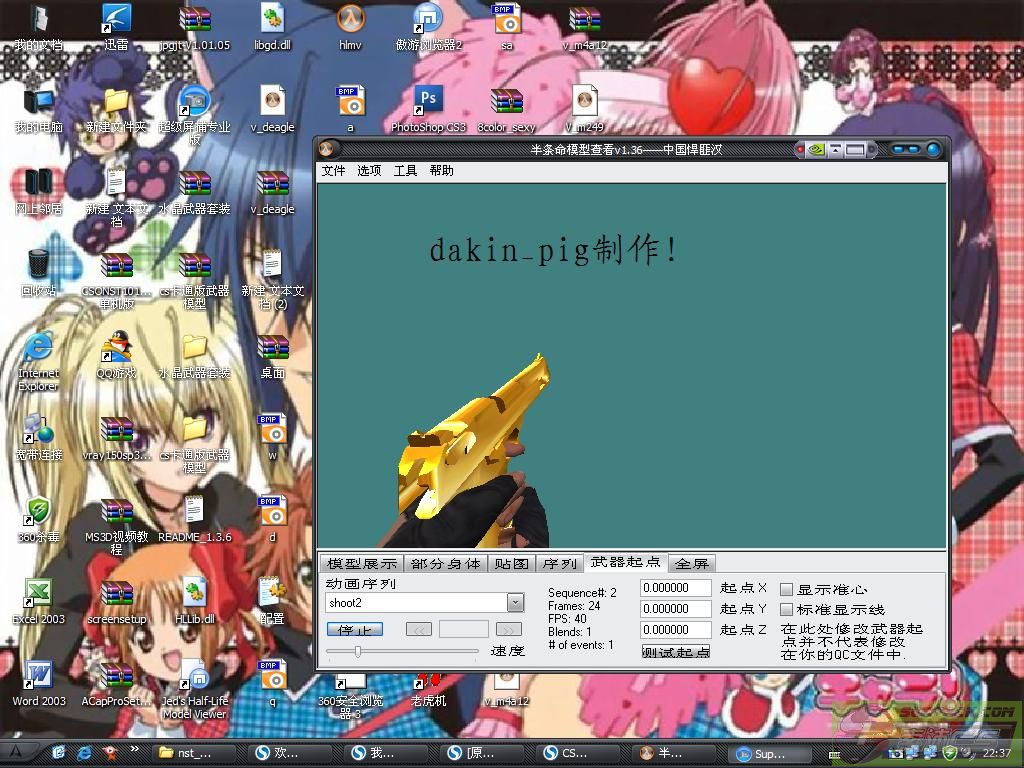Select the v_m249 file icon
Viewport: 1024px width, 768px height.
pos(584,109)
